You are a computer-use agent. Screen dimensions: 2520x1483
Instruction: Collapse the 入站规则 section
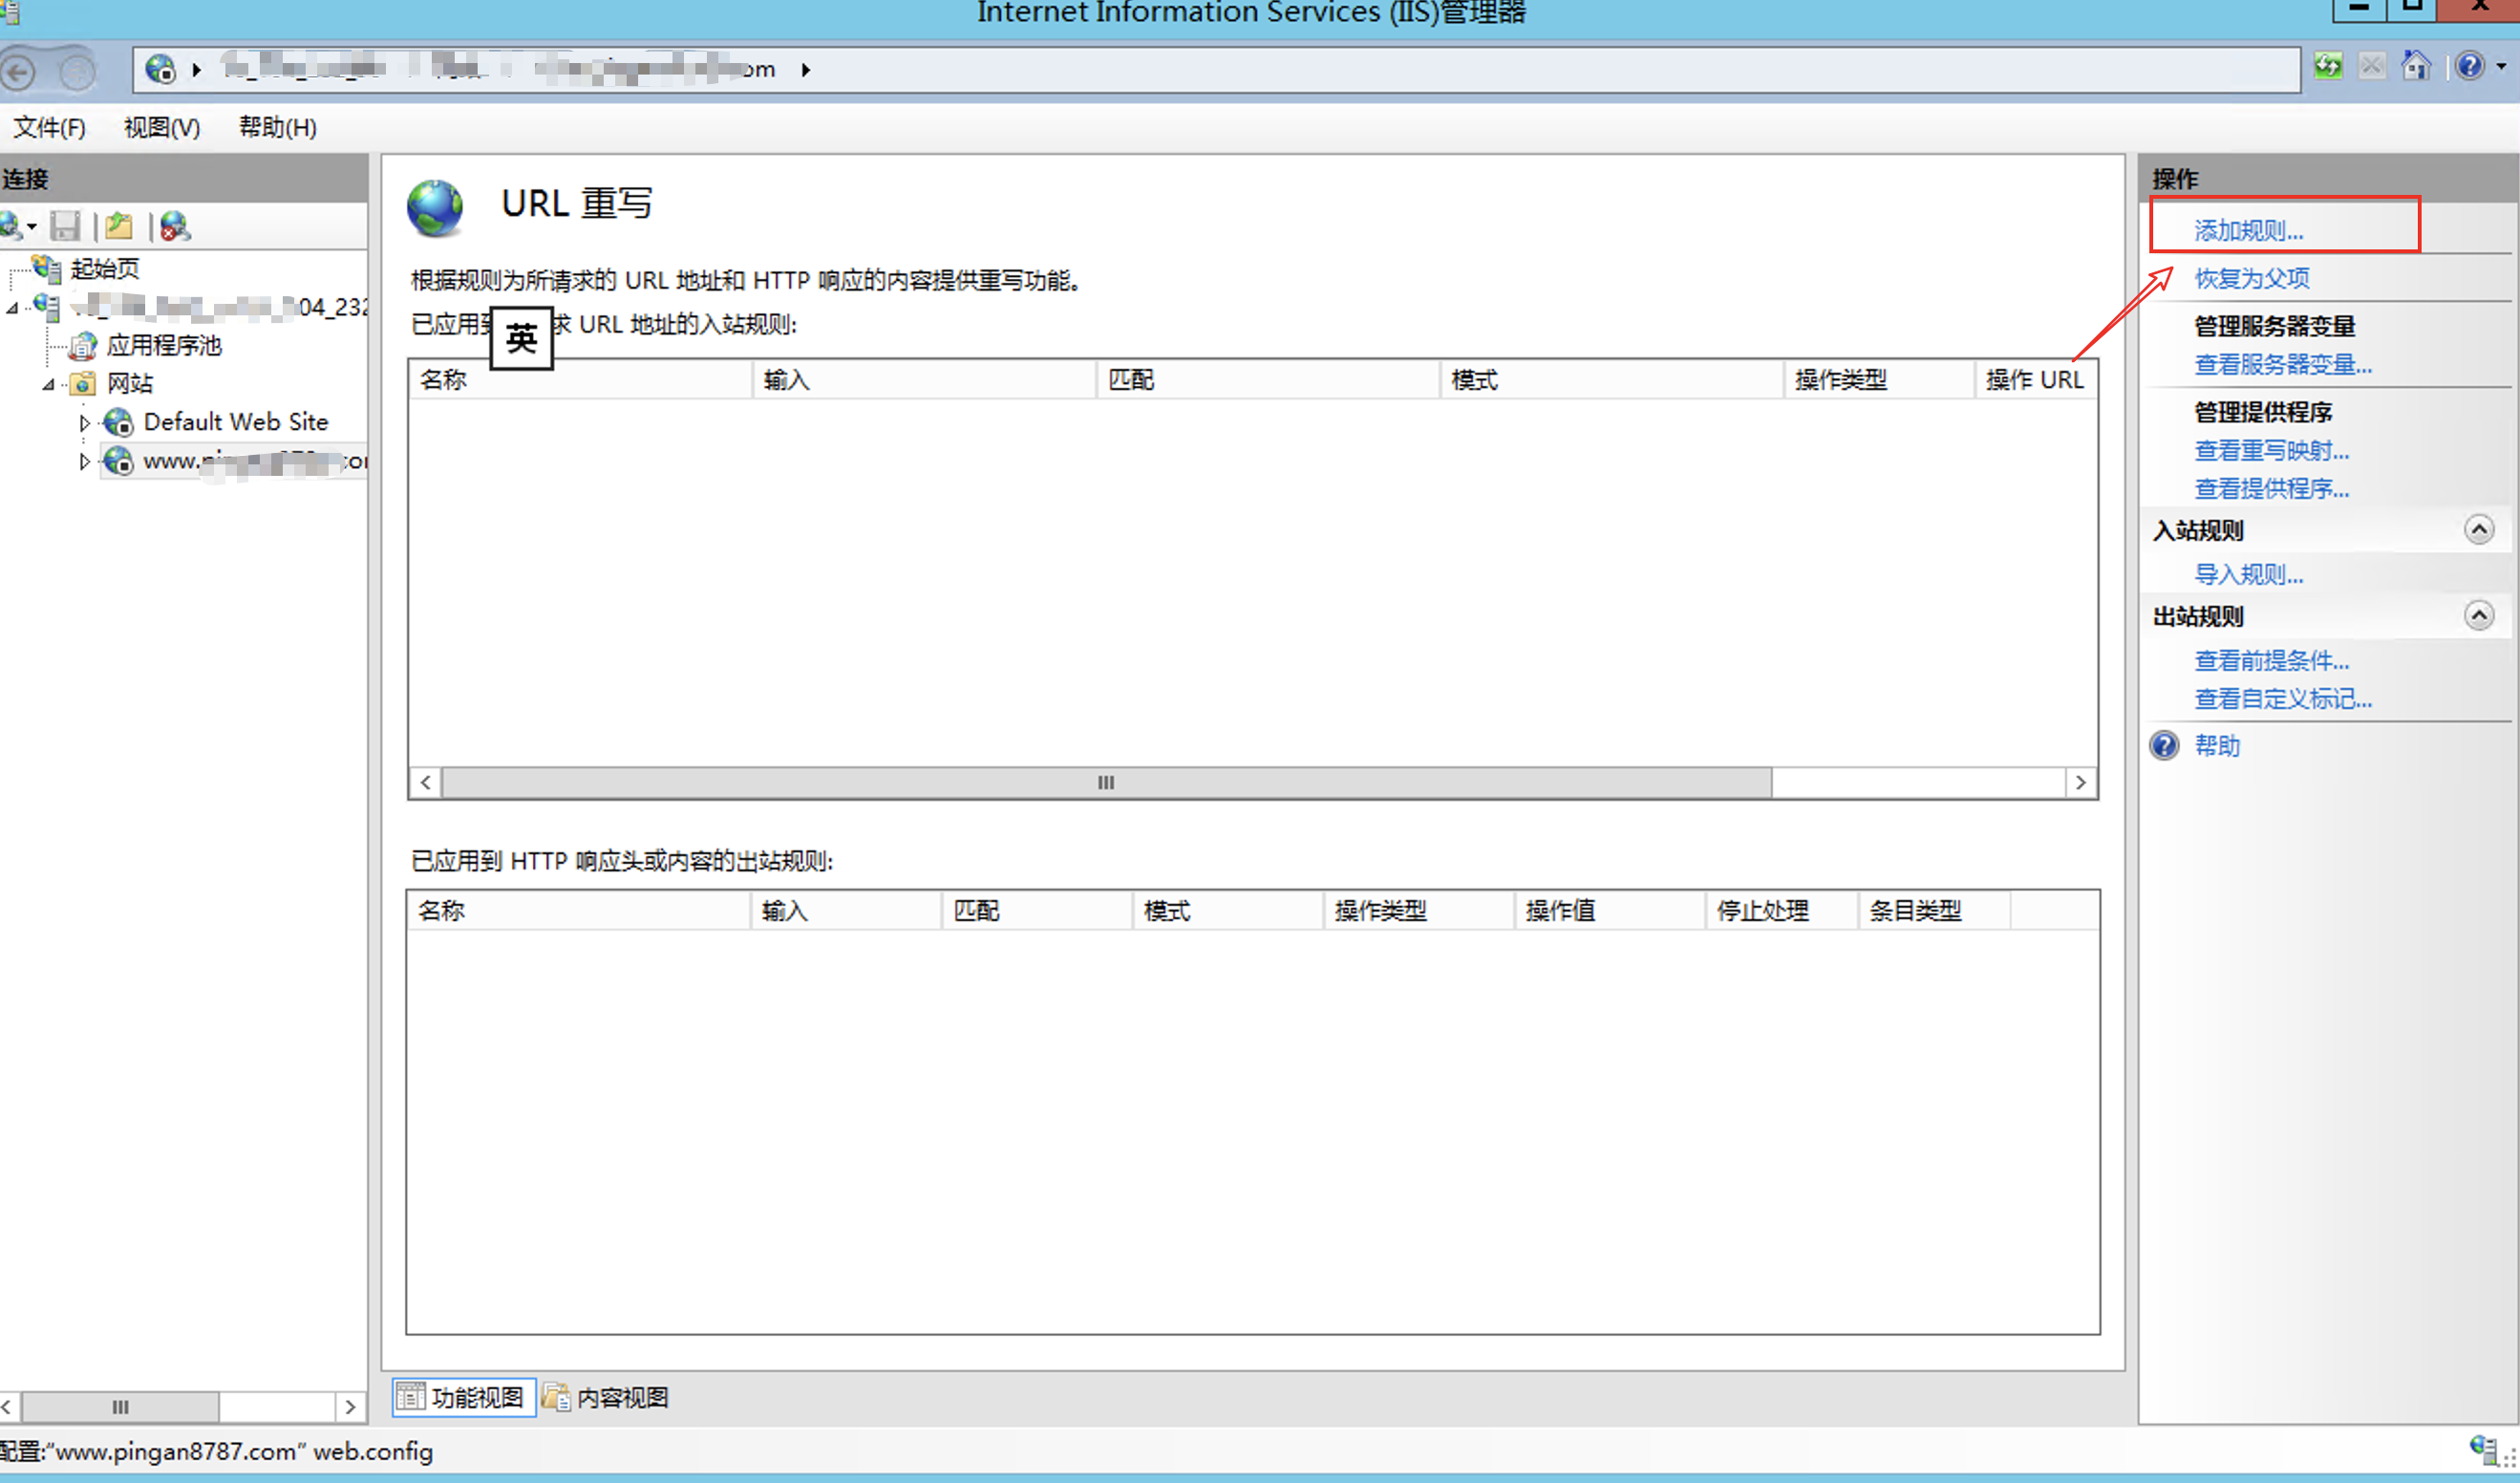pyautogui.click(x=2478, y=530)
